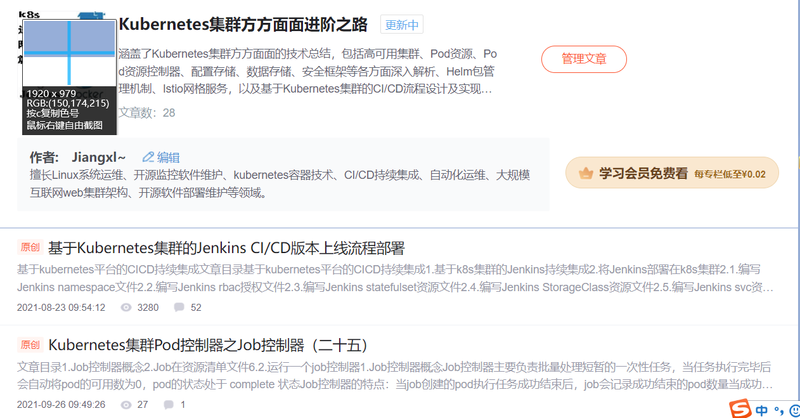The image size is (800, 418).
Task: Click the emoji face icon in the IME bar
Action: (x=794, y=410)
